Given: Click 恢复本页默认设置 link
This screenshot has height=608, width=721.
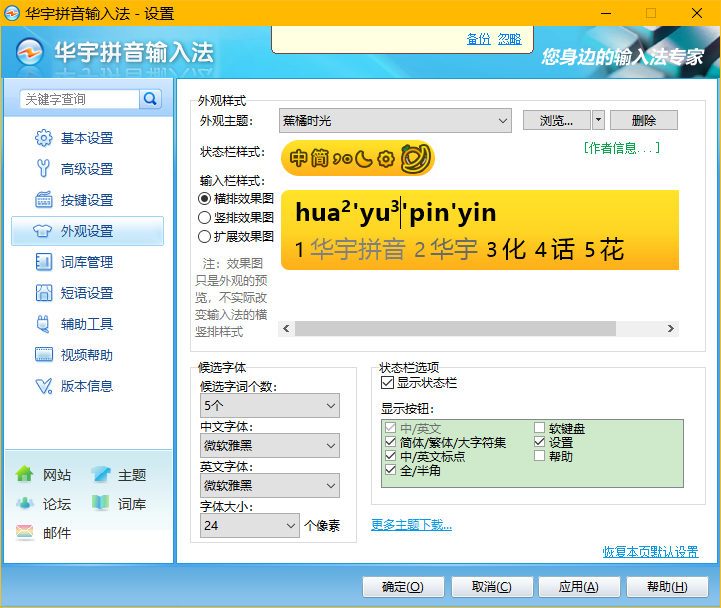Looking at the screenshot, I should 650,552.
